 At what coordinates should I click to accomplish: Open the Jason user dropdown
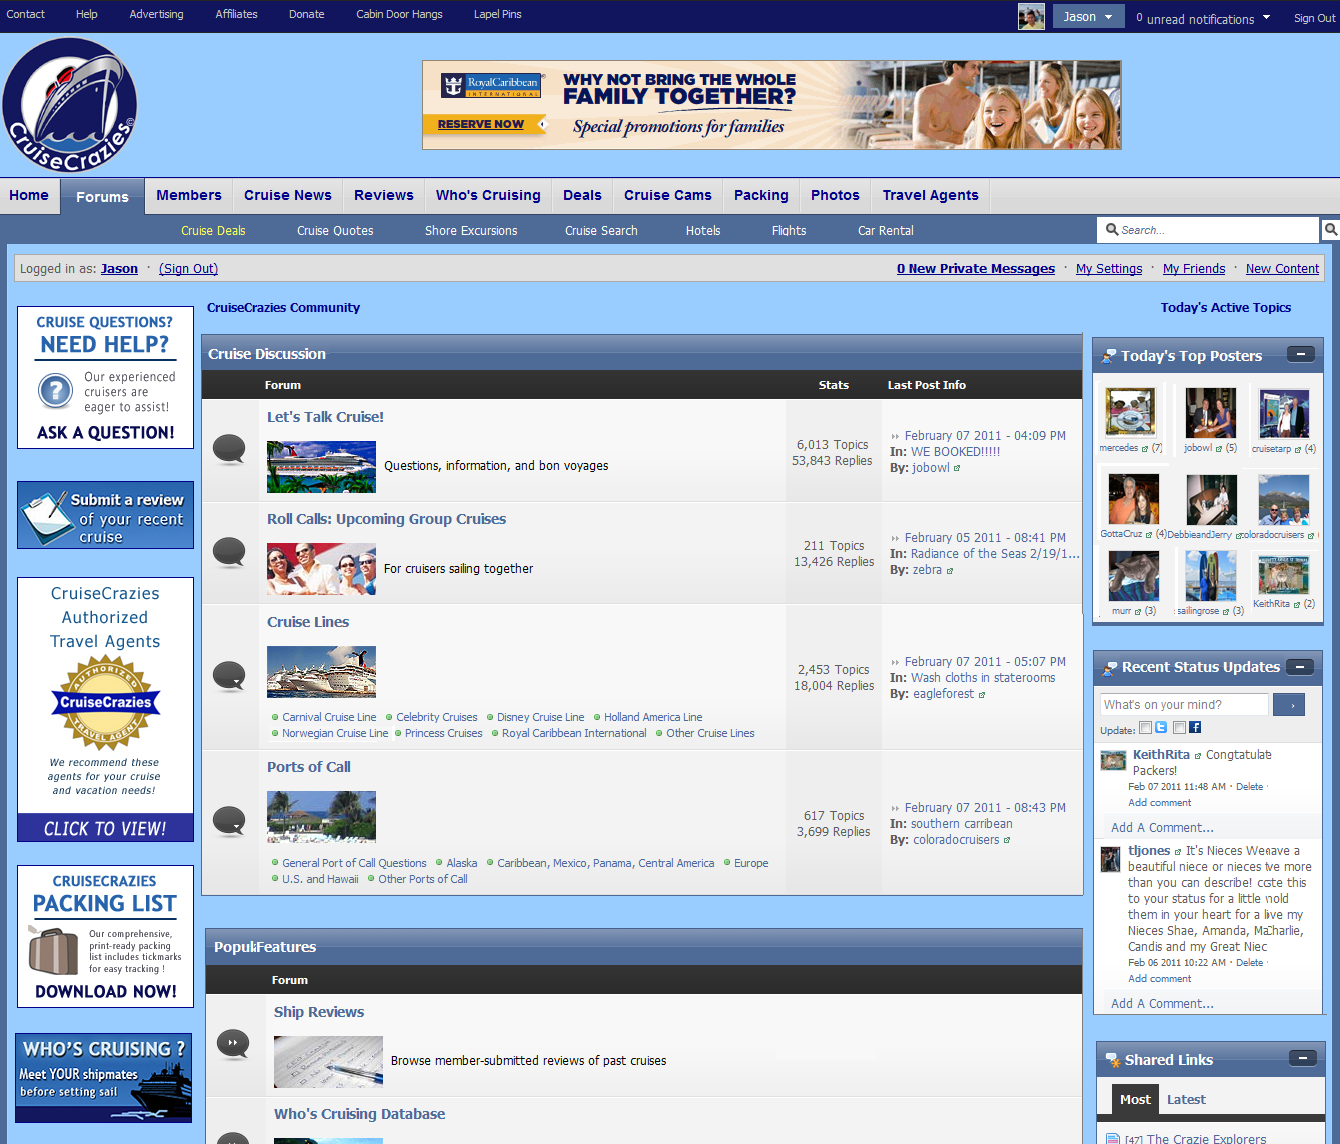pyautogui.click(x=1087, y=16)
